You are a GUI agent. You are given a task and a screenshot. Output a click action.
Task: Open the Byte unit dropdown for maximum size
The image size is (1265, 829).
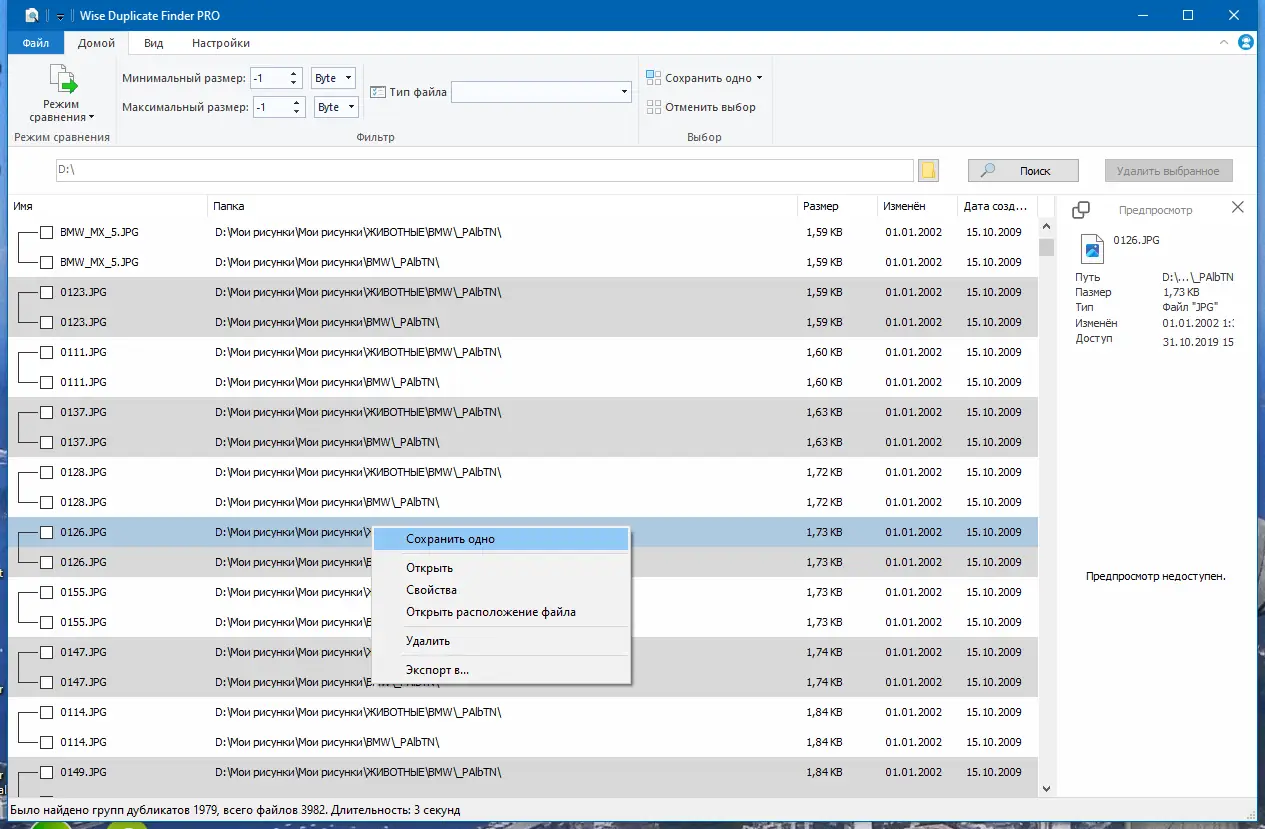(350, 107)
